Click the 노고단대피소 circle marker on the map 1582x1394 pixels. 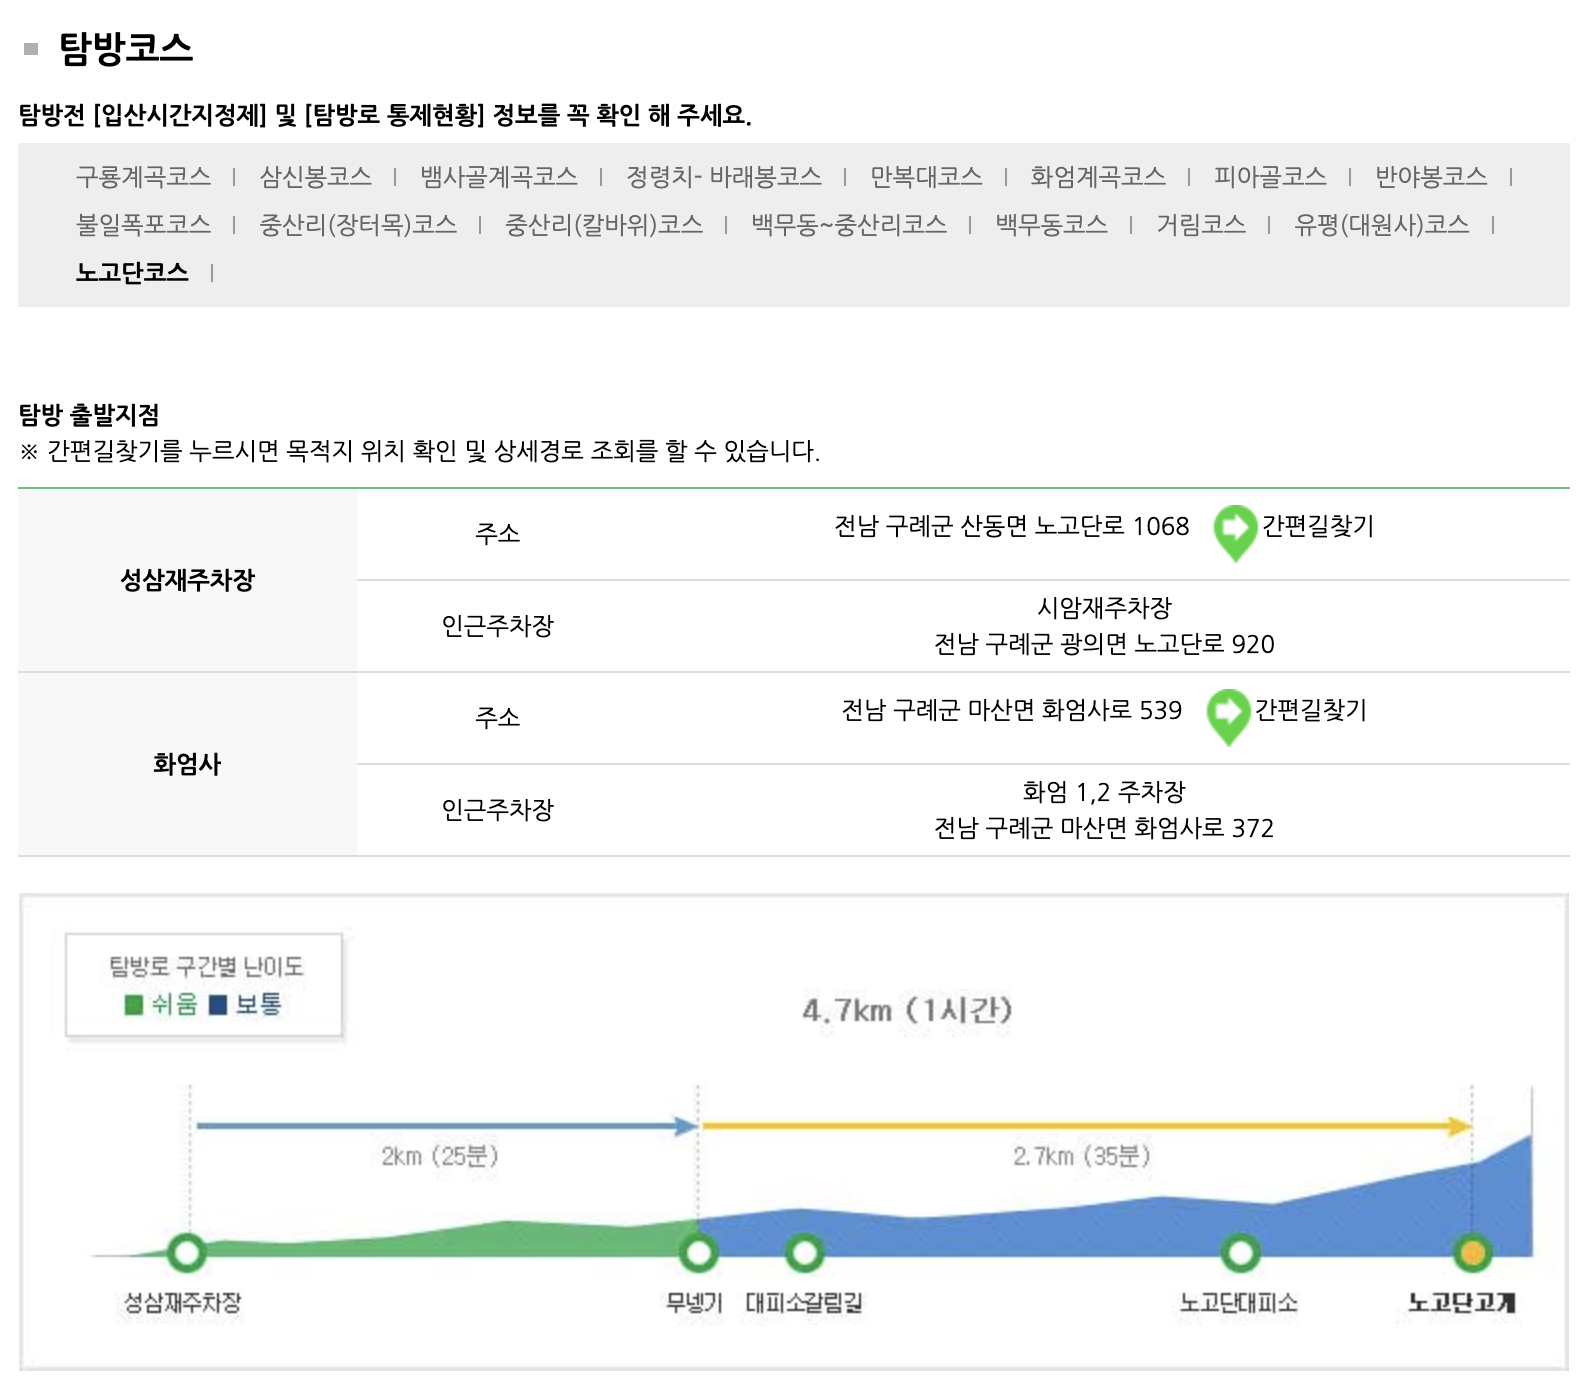1240,1252
